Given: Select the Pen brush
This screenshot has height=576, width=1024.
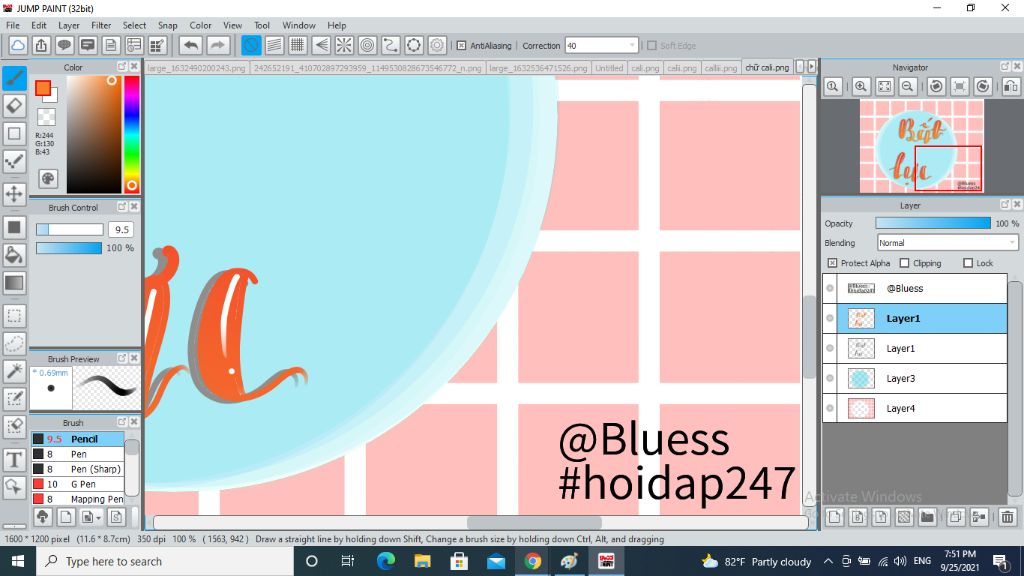Looking at the screenshot, I should (x=78, y=454).
